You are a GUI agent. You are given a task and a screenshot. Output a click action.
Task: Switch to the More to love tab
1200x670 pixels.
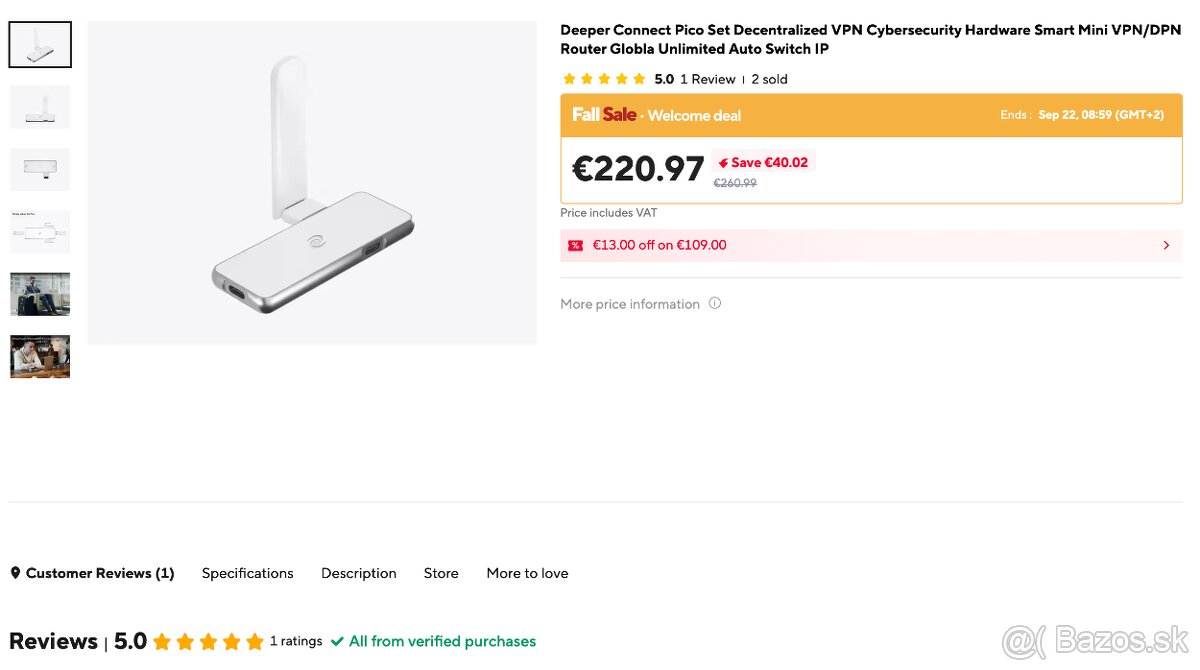click(x=527, y=572)
